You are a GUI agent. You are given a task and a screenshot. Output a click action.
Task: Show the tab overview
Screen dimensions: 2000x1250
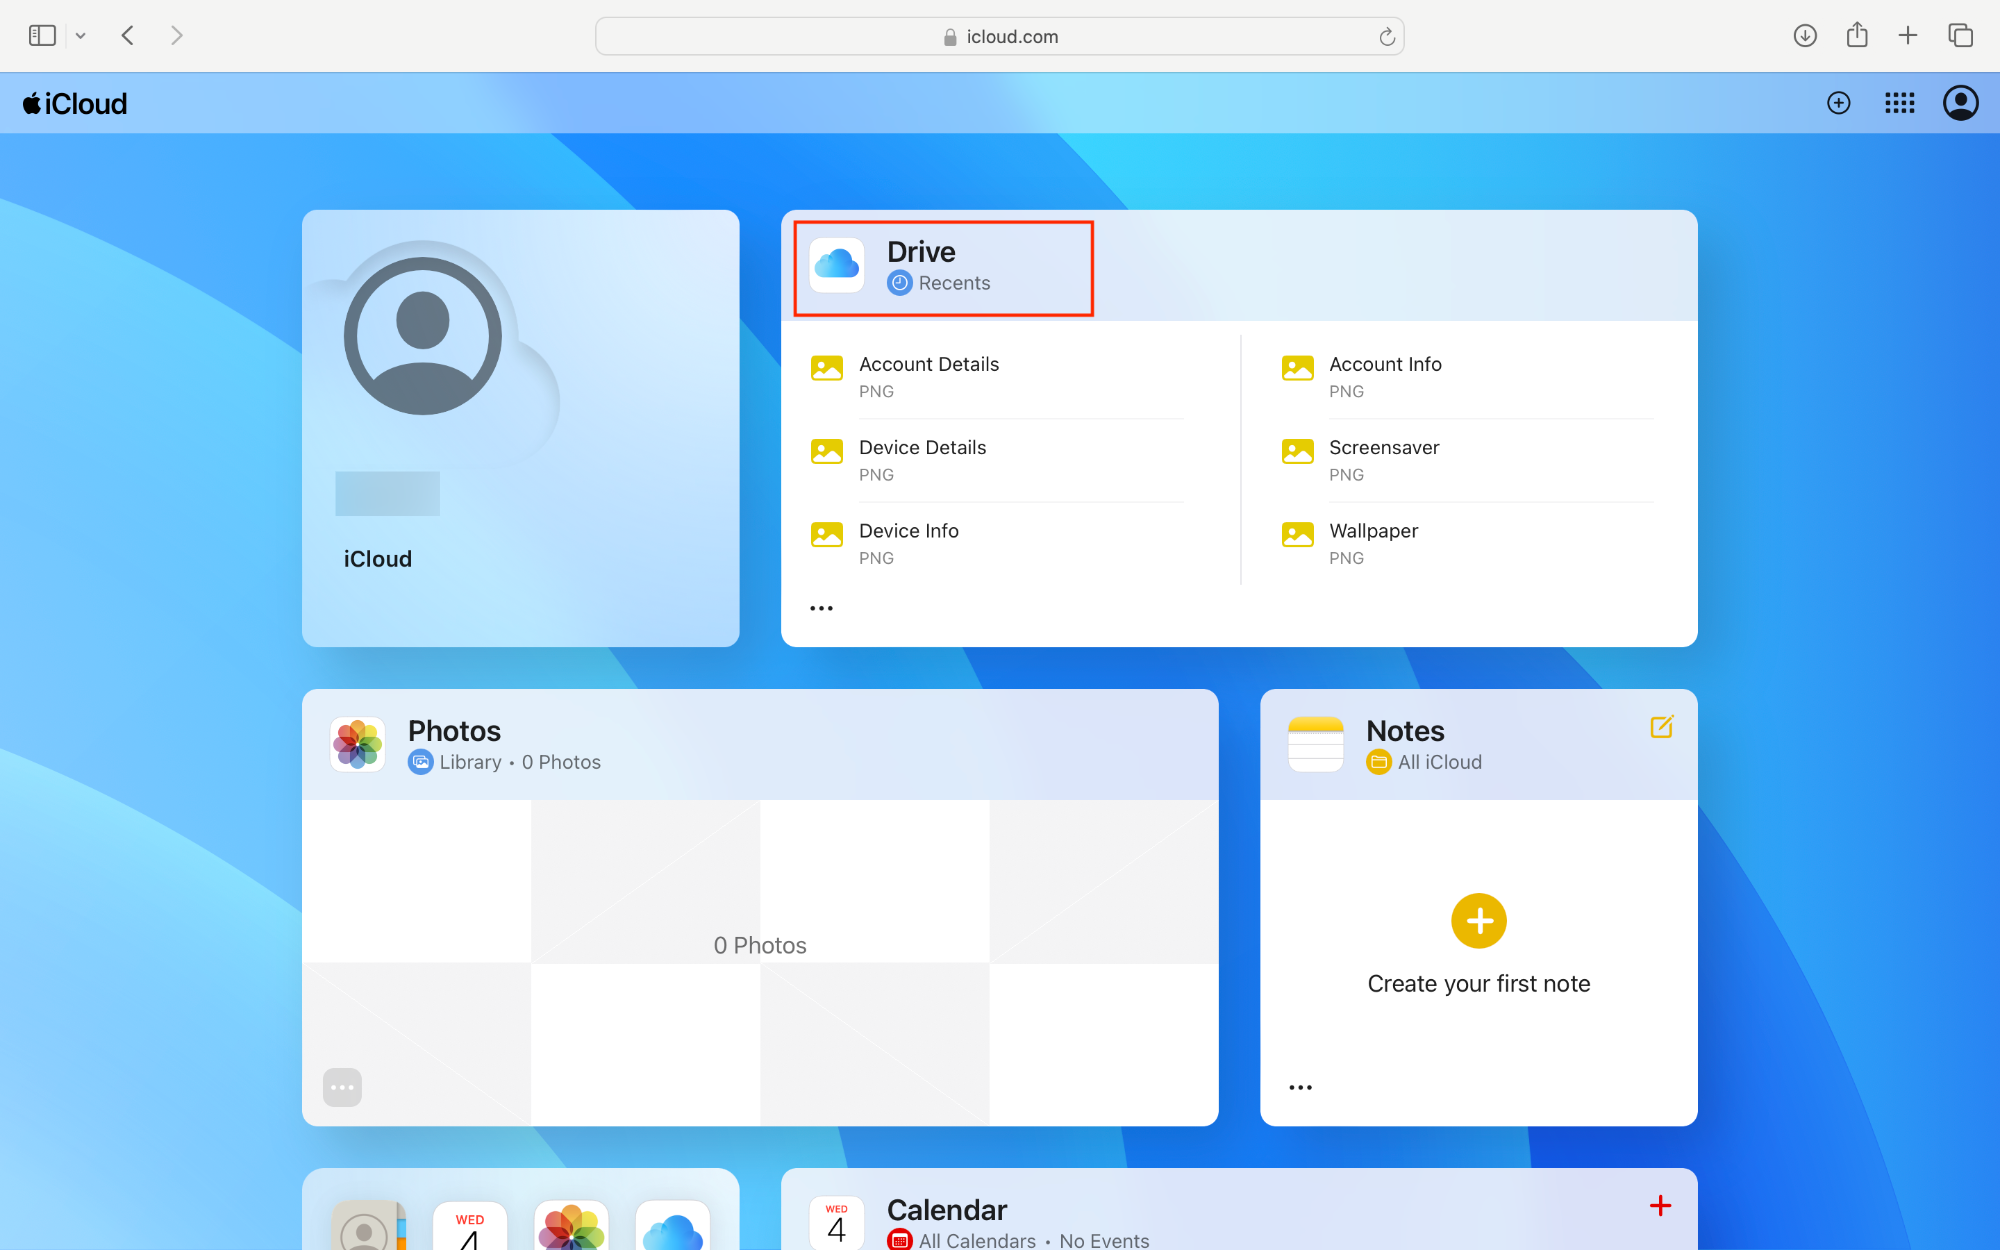tap(1961, 36)
